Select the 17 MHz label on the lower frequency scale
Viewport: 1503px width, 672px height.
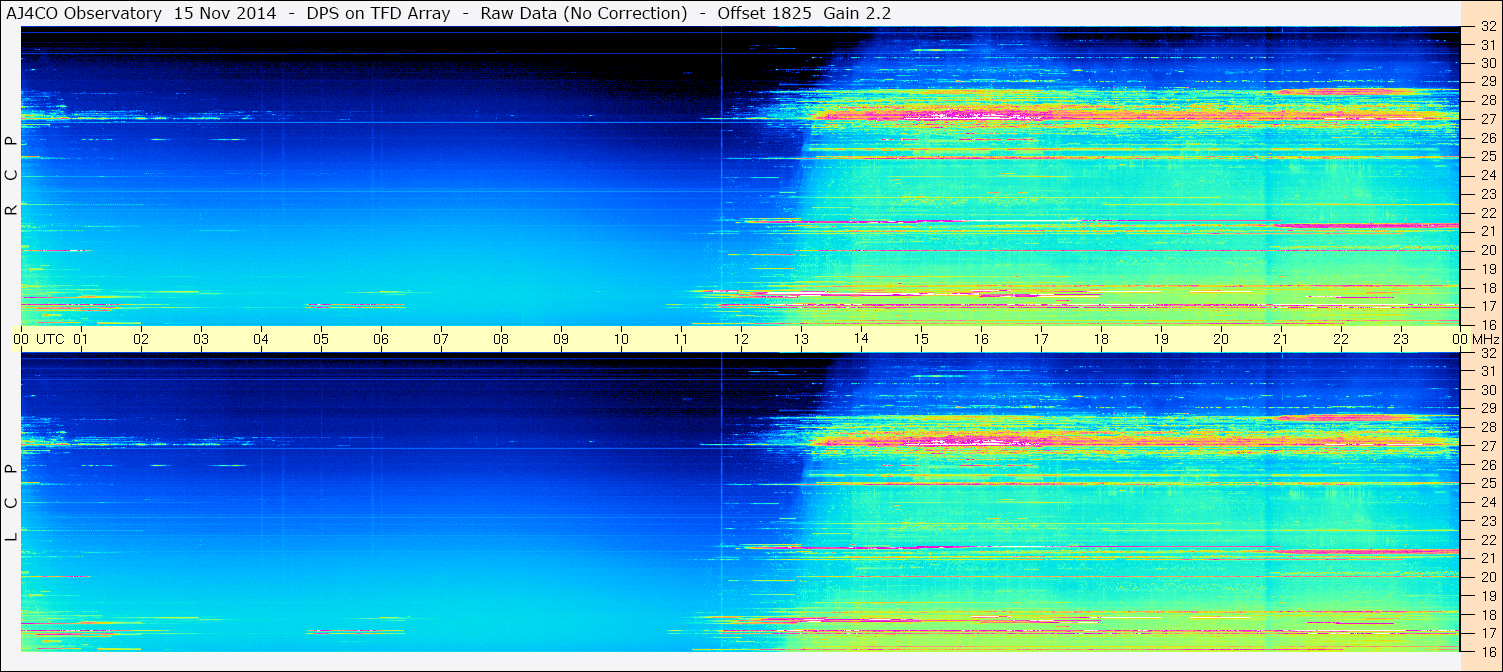1487,633
